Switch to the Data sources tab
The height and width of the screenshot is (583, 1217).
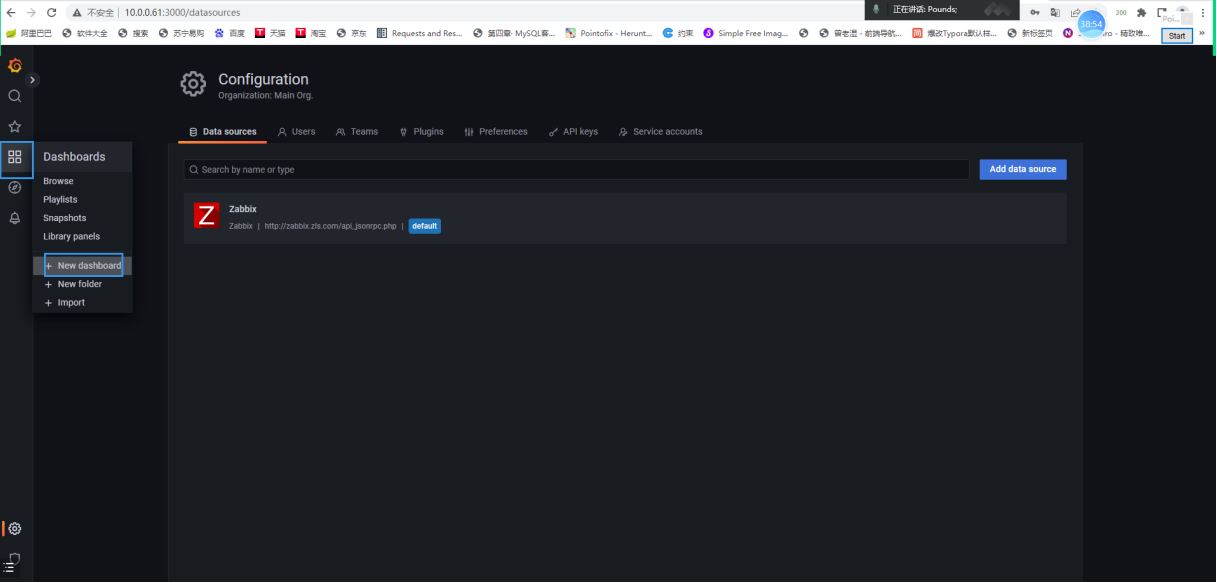pyautogui.click(x=223, y=132)
